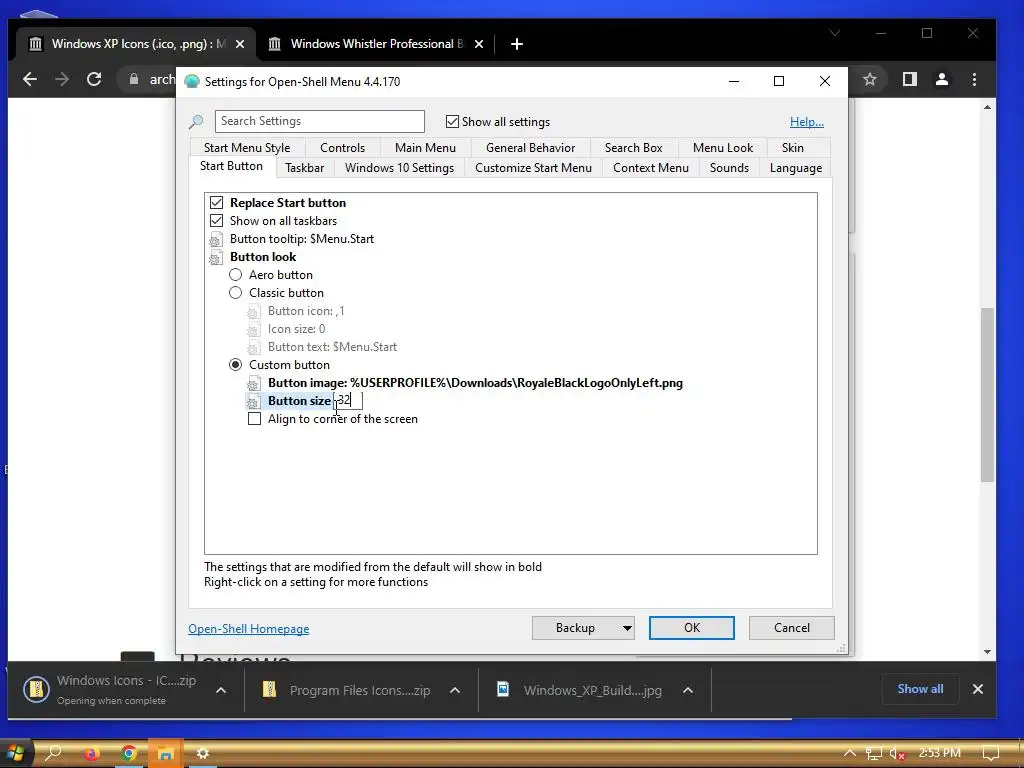The width and height of the screenshot is (1024, 768).
Task: Expand Windows_XP_Build jpg download options
Action: coord(688,690)
